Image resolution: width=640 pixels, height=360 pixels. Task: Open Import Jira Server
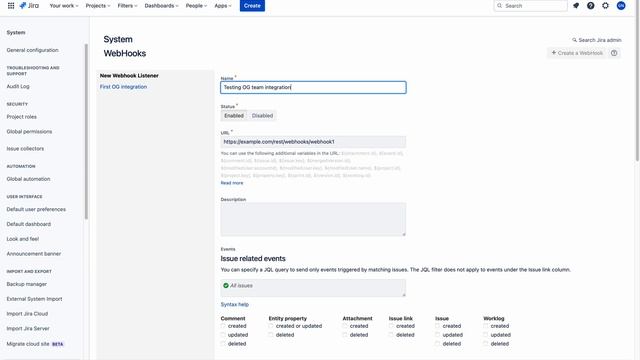28,329
